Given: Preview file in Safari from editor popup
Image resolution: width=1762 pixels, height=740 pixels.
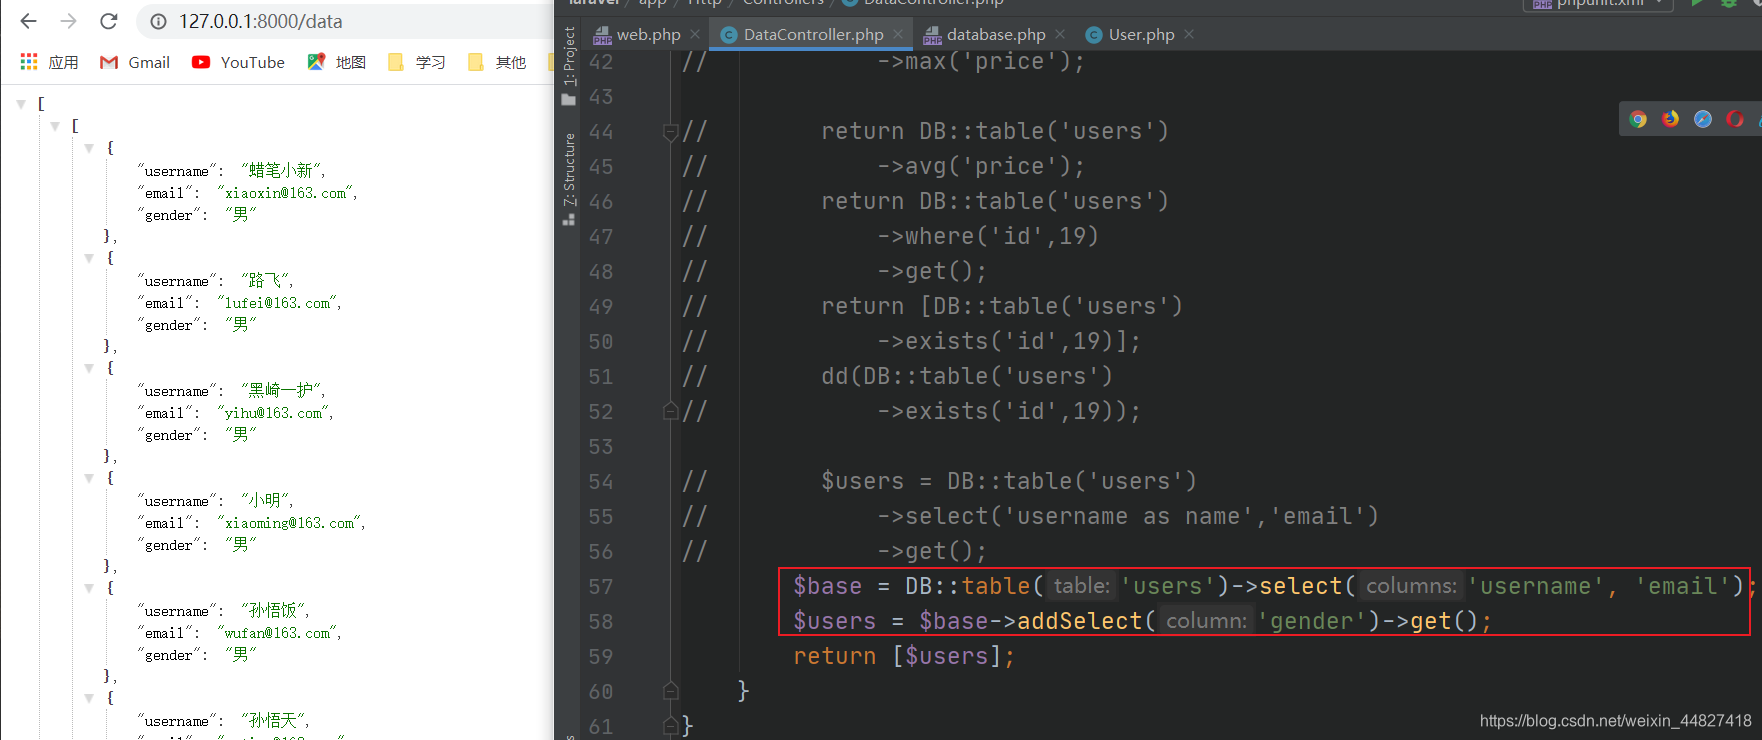Looking at the screenshot, I should pos(1703,119).
